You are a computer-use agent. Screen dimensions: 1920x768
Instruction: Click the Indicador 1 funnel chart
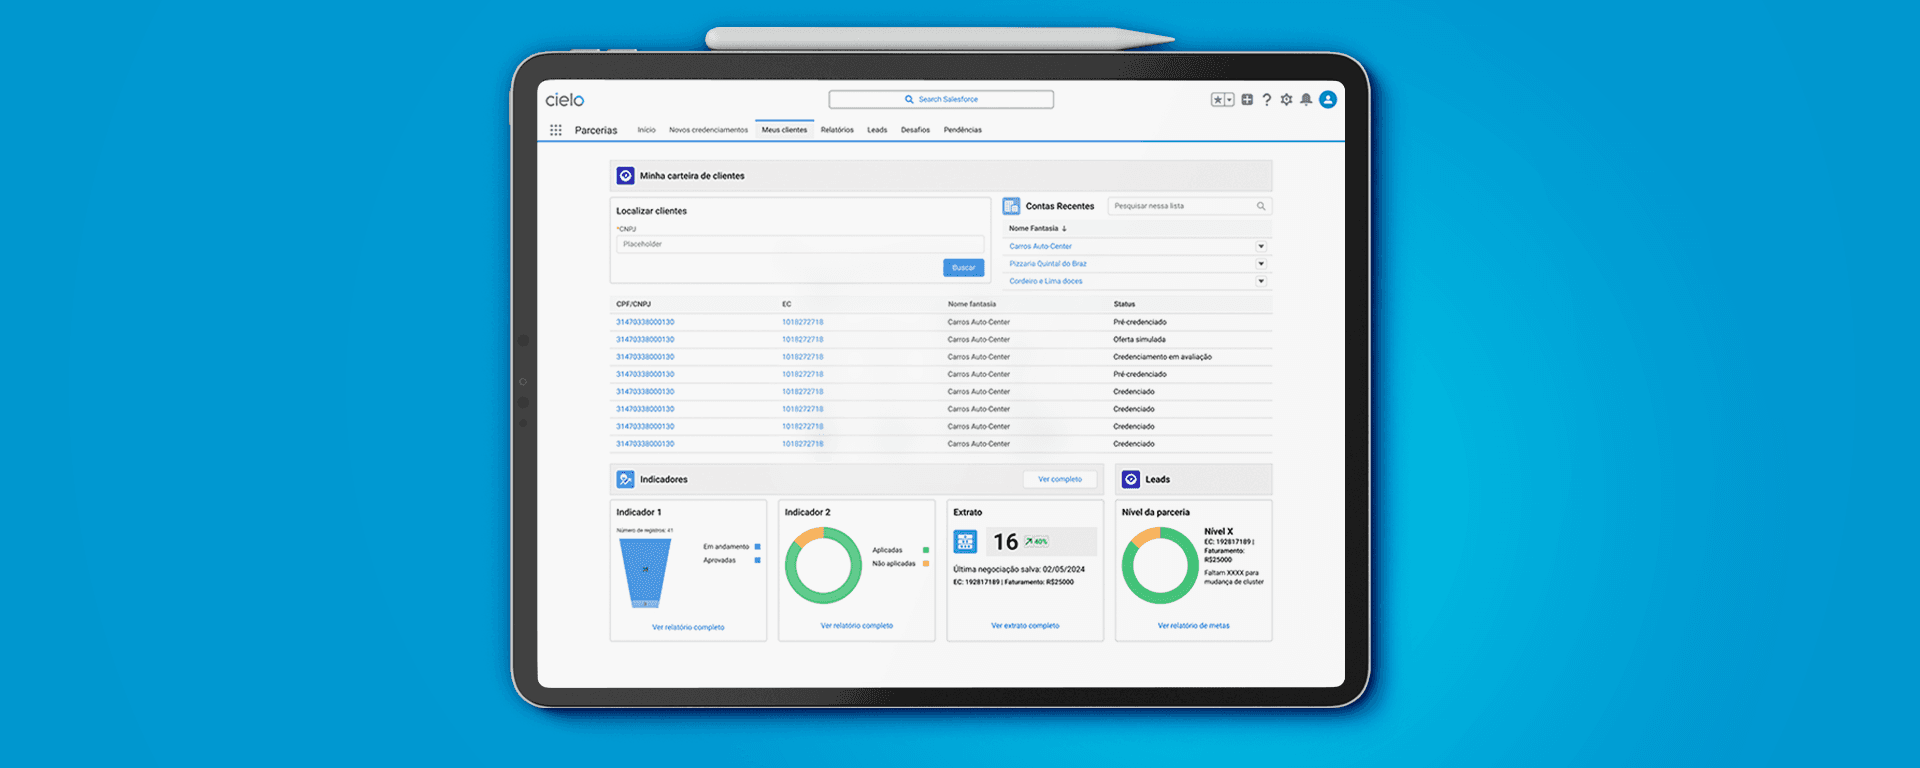(645, 572)
